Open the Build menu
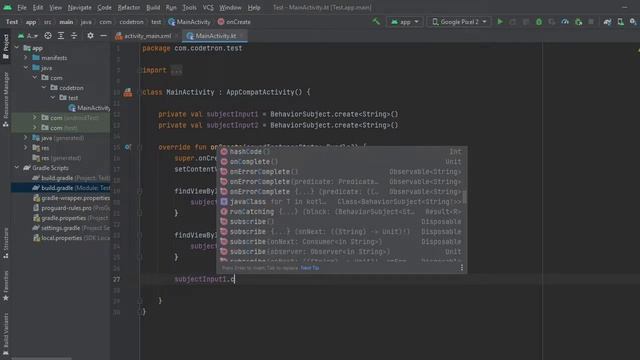 point(153,7)
